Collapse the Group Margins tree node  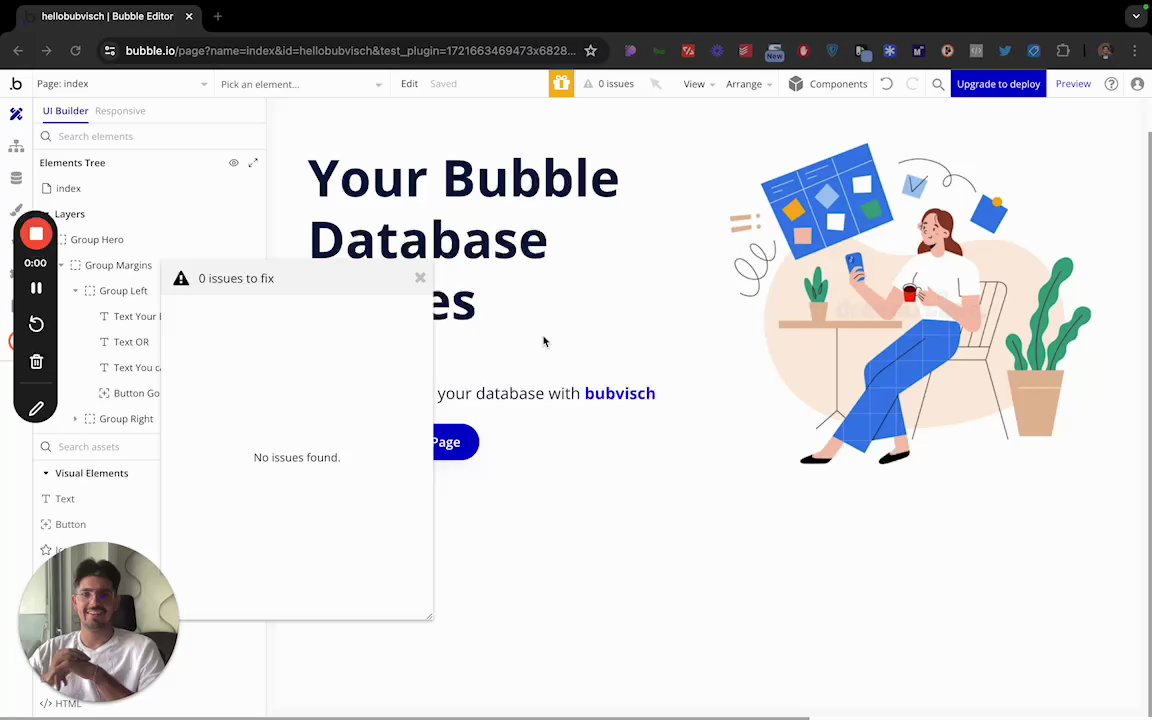61,265
